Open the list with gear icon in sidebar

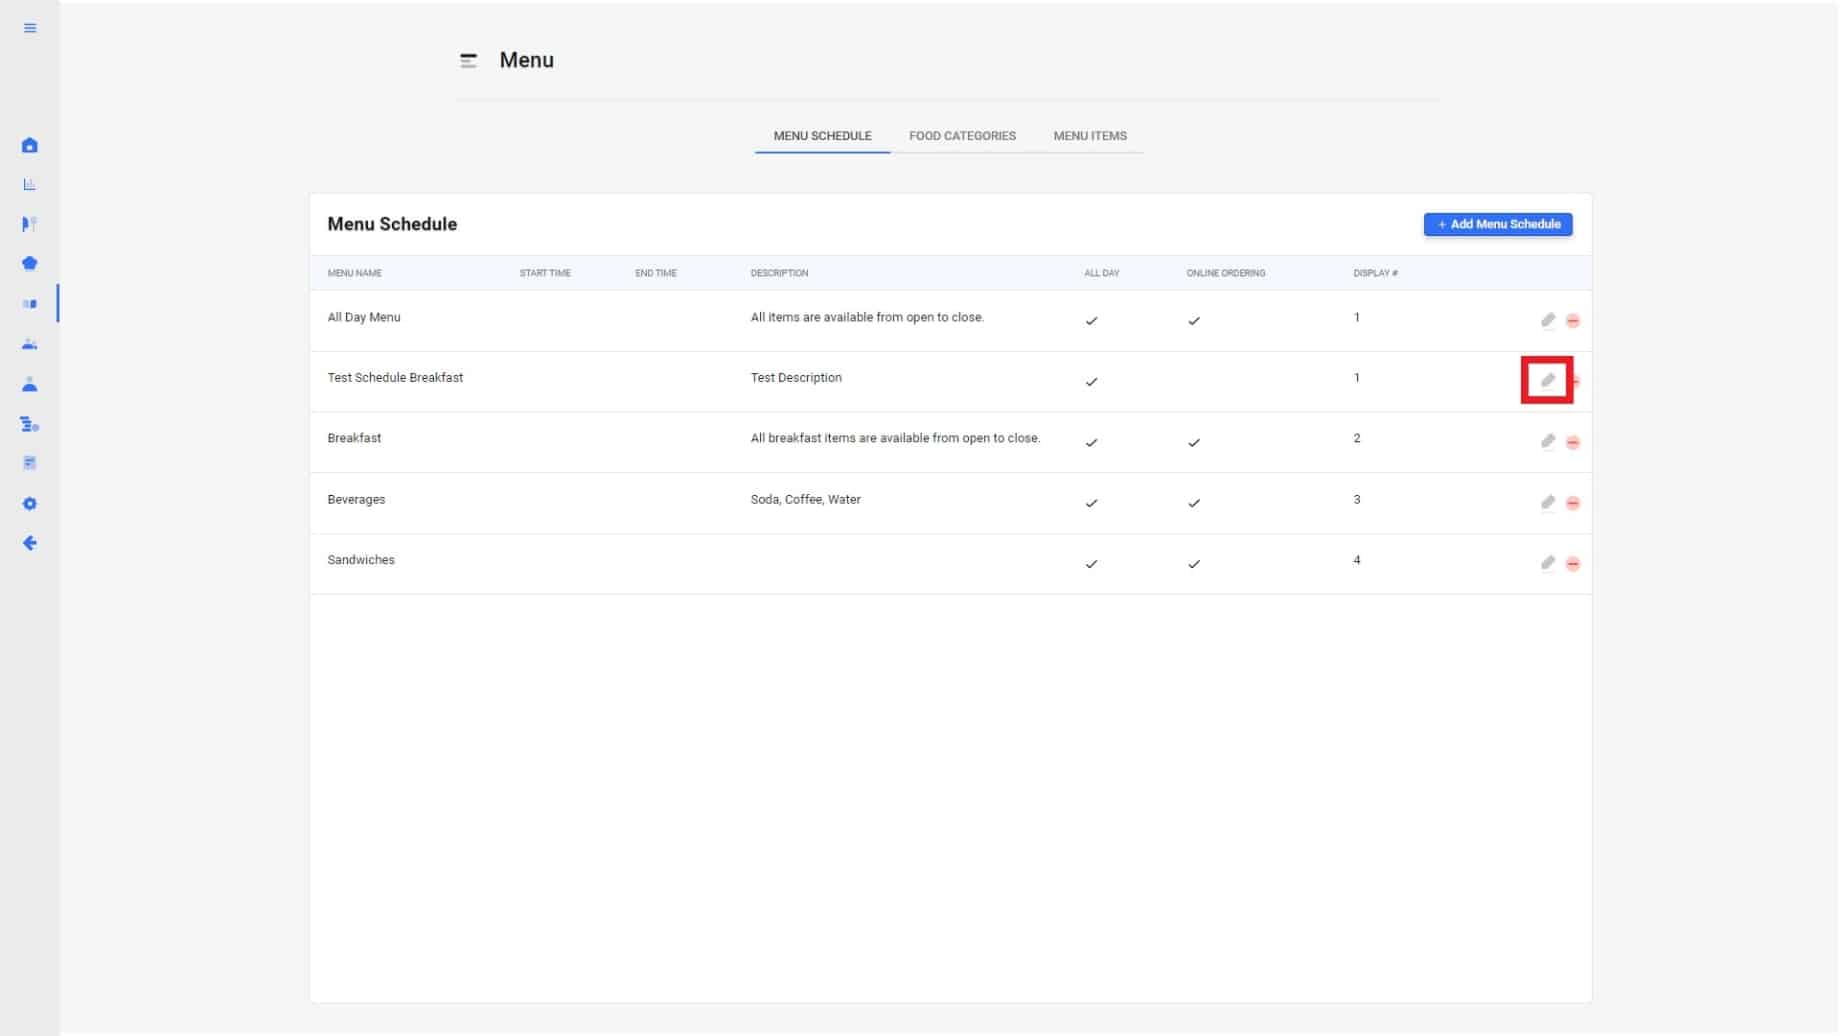point(30,424)
